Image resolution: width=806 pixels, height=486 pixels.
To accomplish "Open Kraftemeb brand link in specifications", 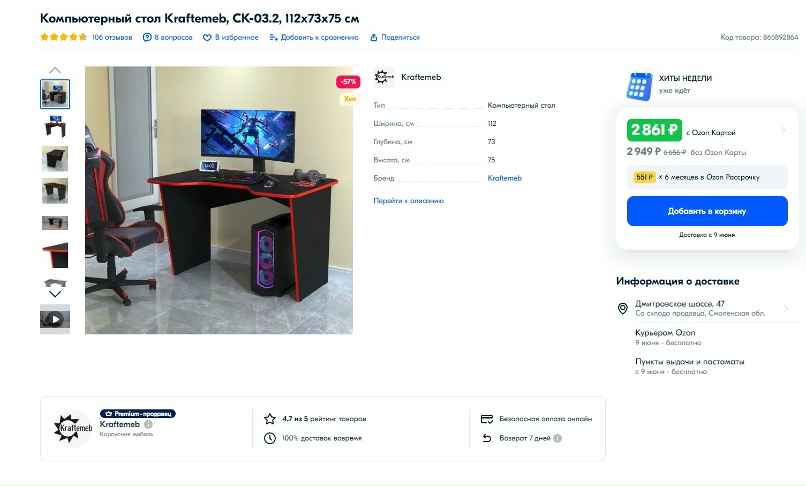I will click(504, 178).
